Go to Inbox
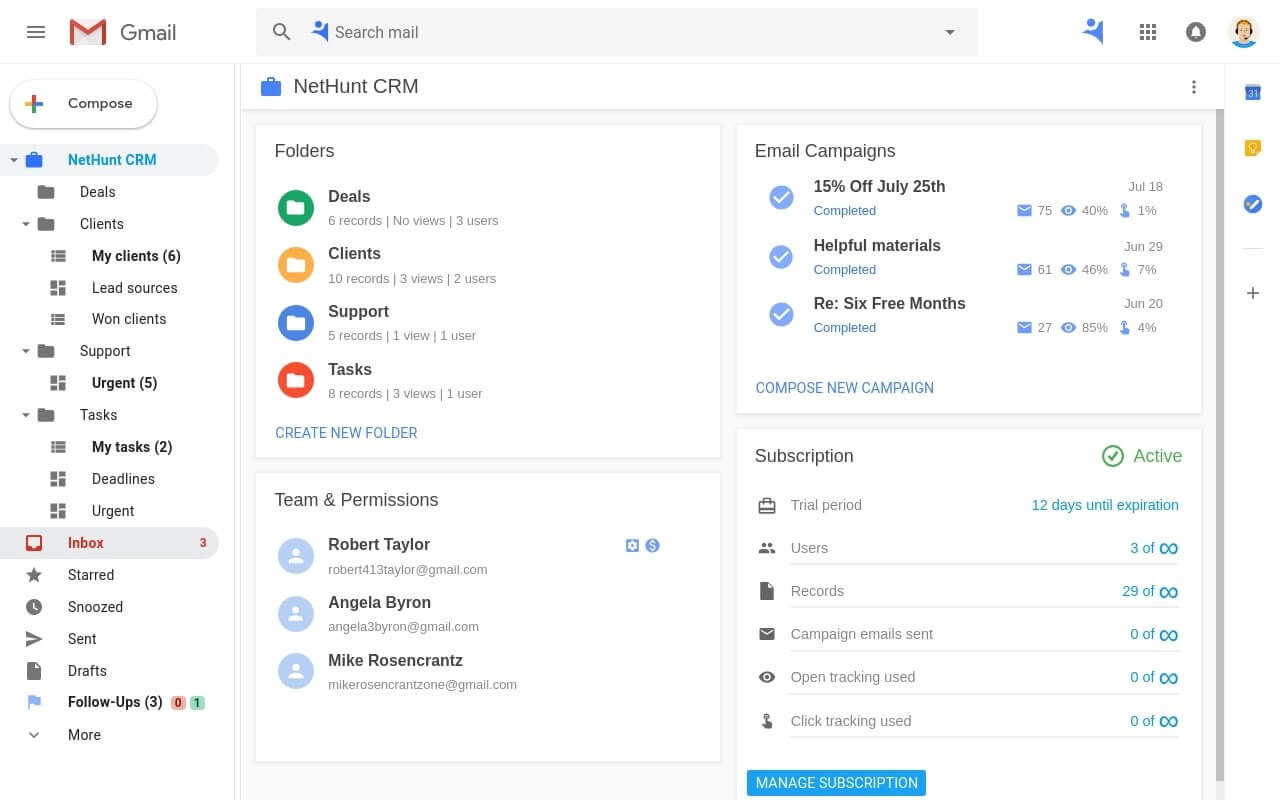Screen dimensions: 1280x800 point(109,543)
